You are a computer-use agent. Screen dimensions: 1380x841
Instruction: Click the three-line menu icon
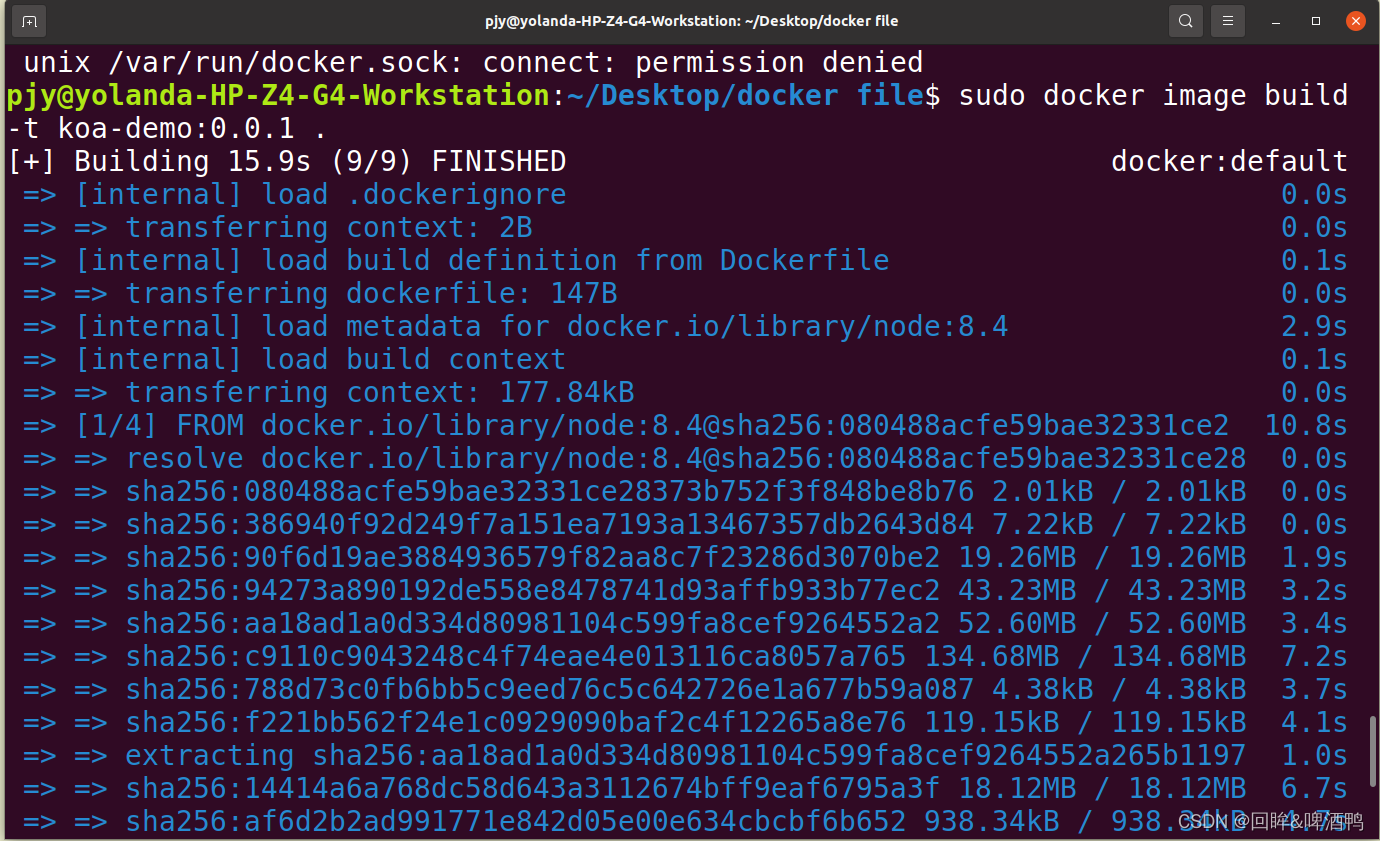tap(1228, 20)
